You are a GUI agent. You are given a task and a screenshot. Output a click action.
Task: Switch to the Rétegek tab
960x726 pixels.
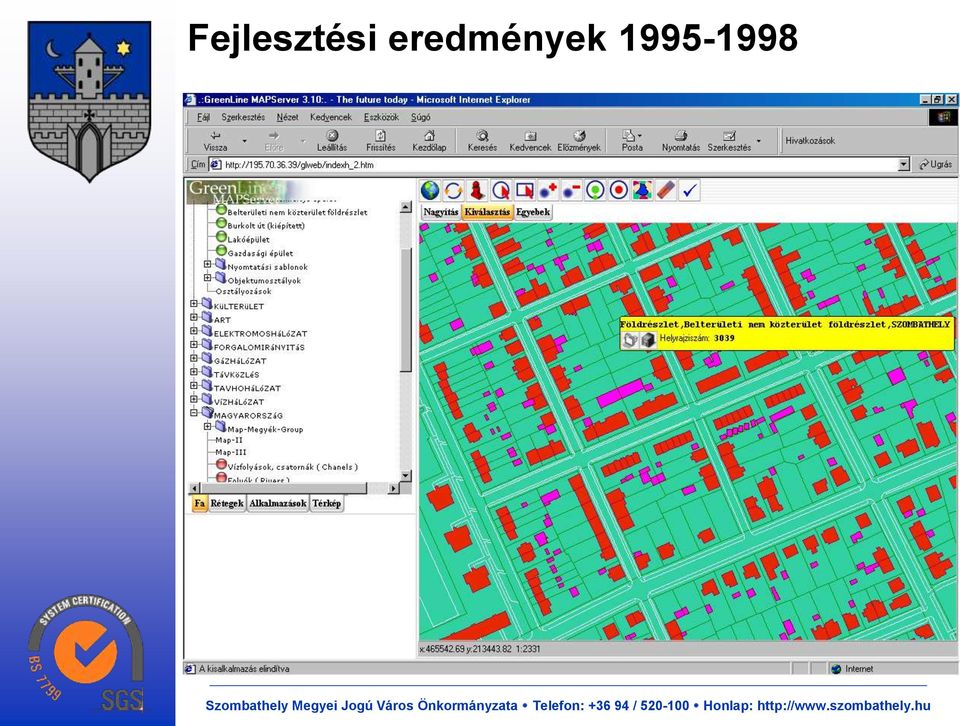(x=227, y=503)
